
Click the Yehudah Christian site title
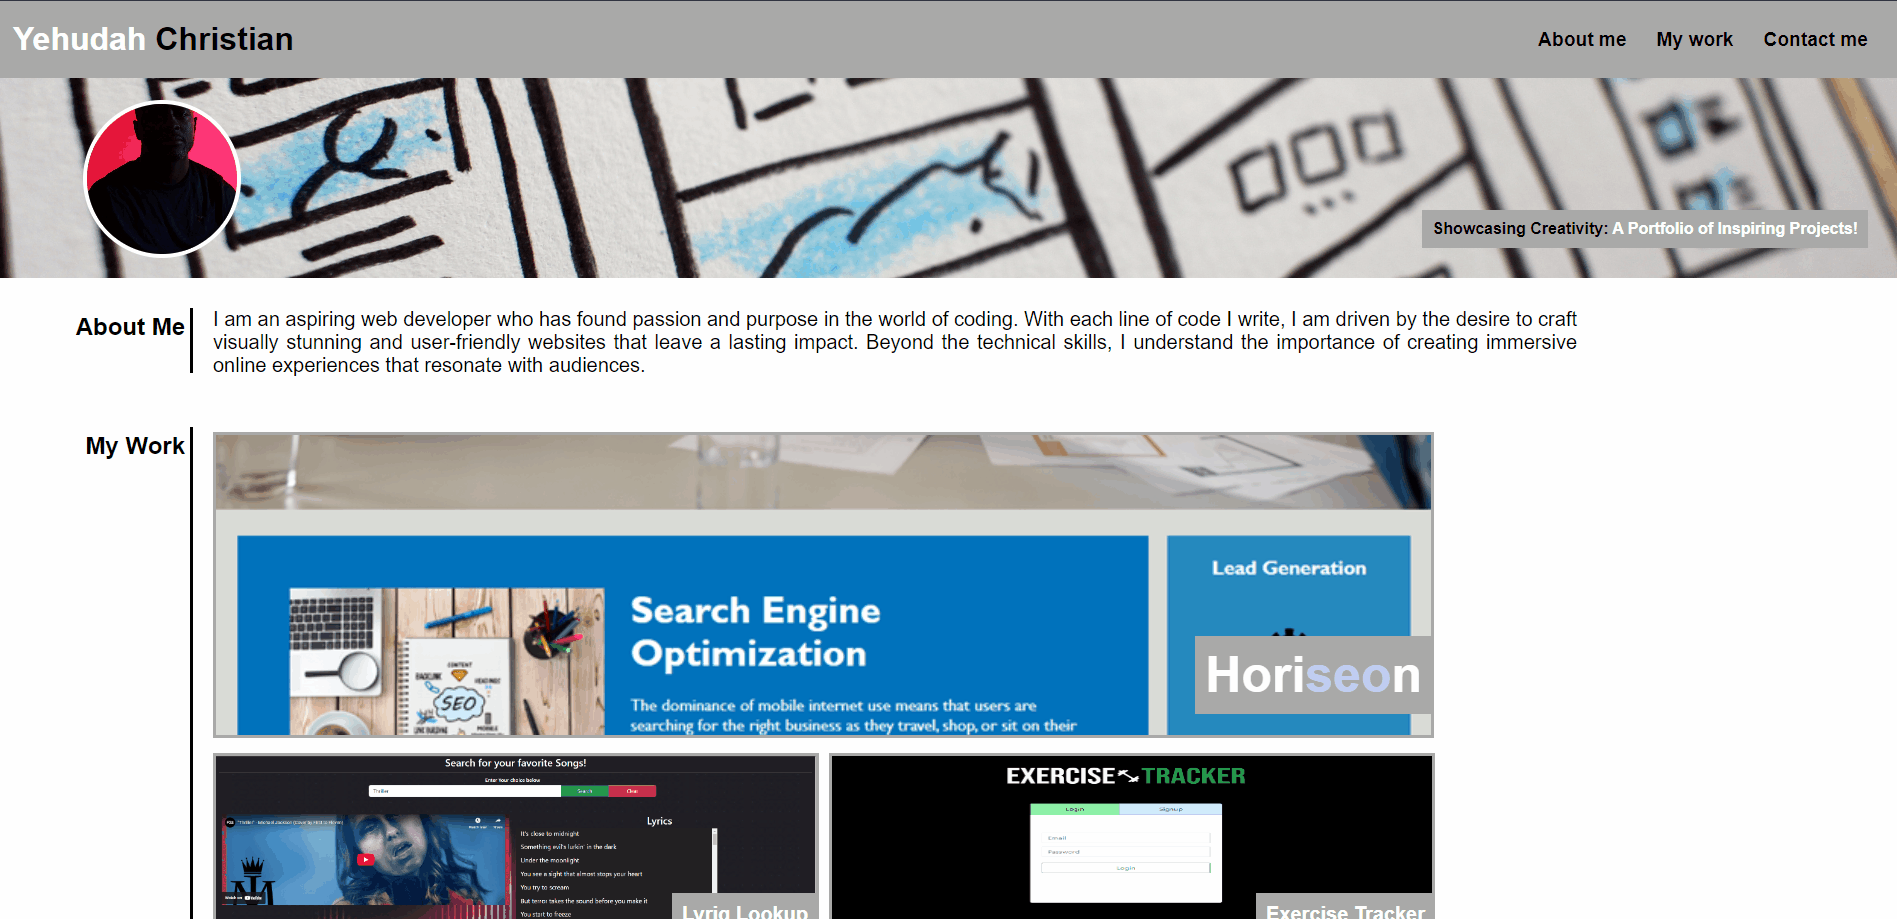tap(153, 39)
